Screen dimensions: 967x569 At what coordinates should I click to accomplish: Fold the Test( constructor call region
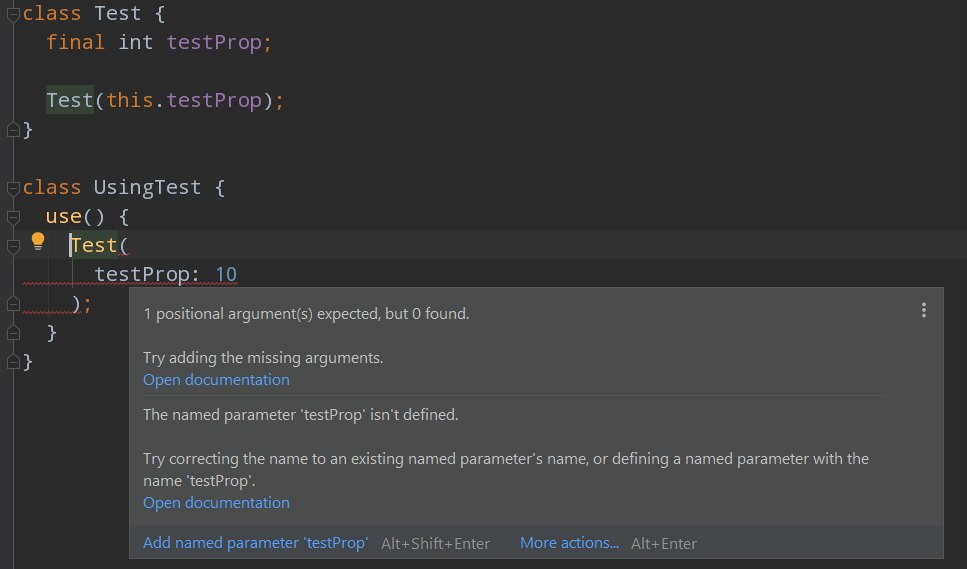pyautogui.click(x=13, y=246)
